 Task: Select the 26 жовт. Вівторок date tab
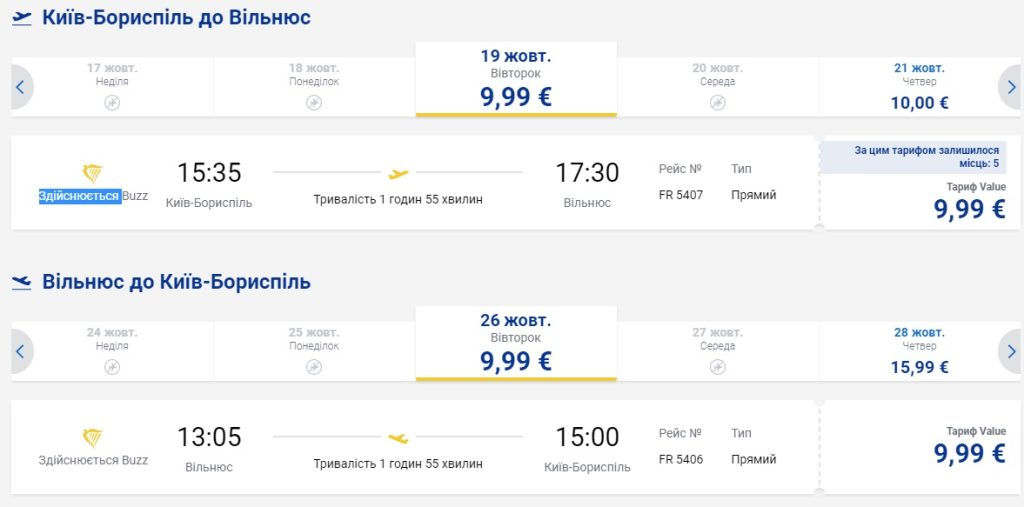pos(516,342)
